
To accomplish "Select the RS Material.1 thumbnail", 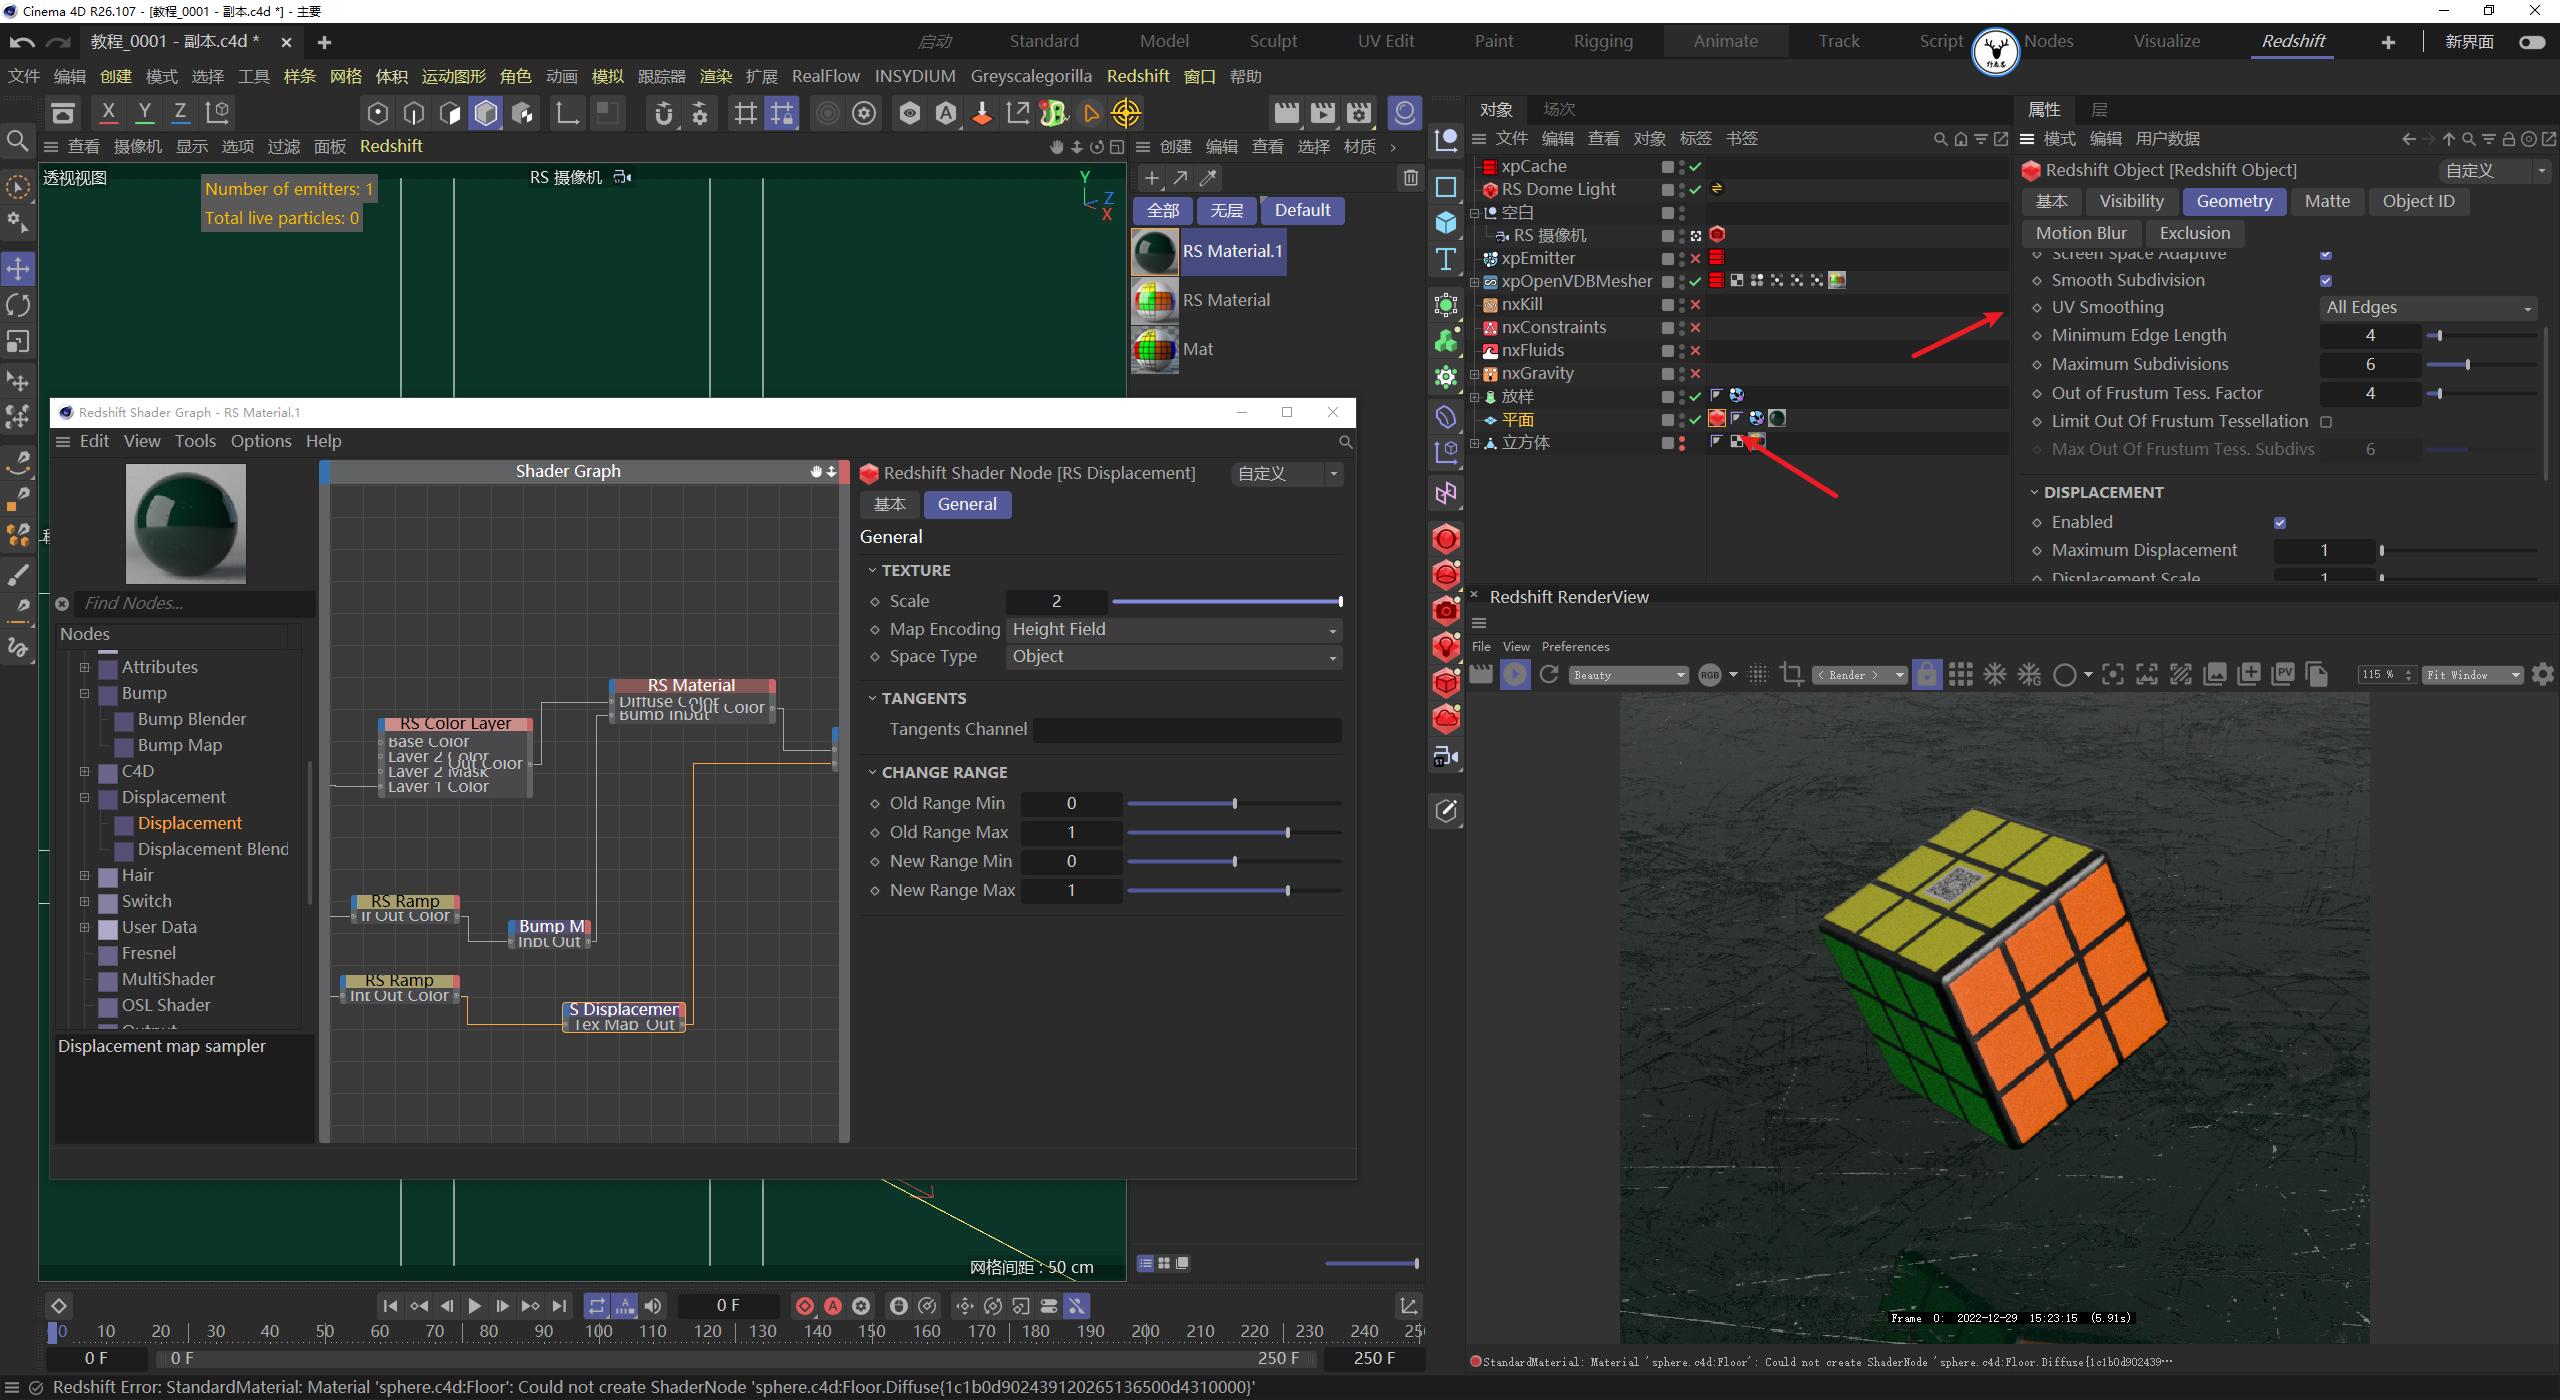I will [x=1154, y=251].
